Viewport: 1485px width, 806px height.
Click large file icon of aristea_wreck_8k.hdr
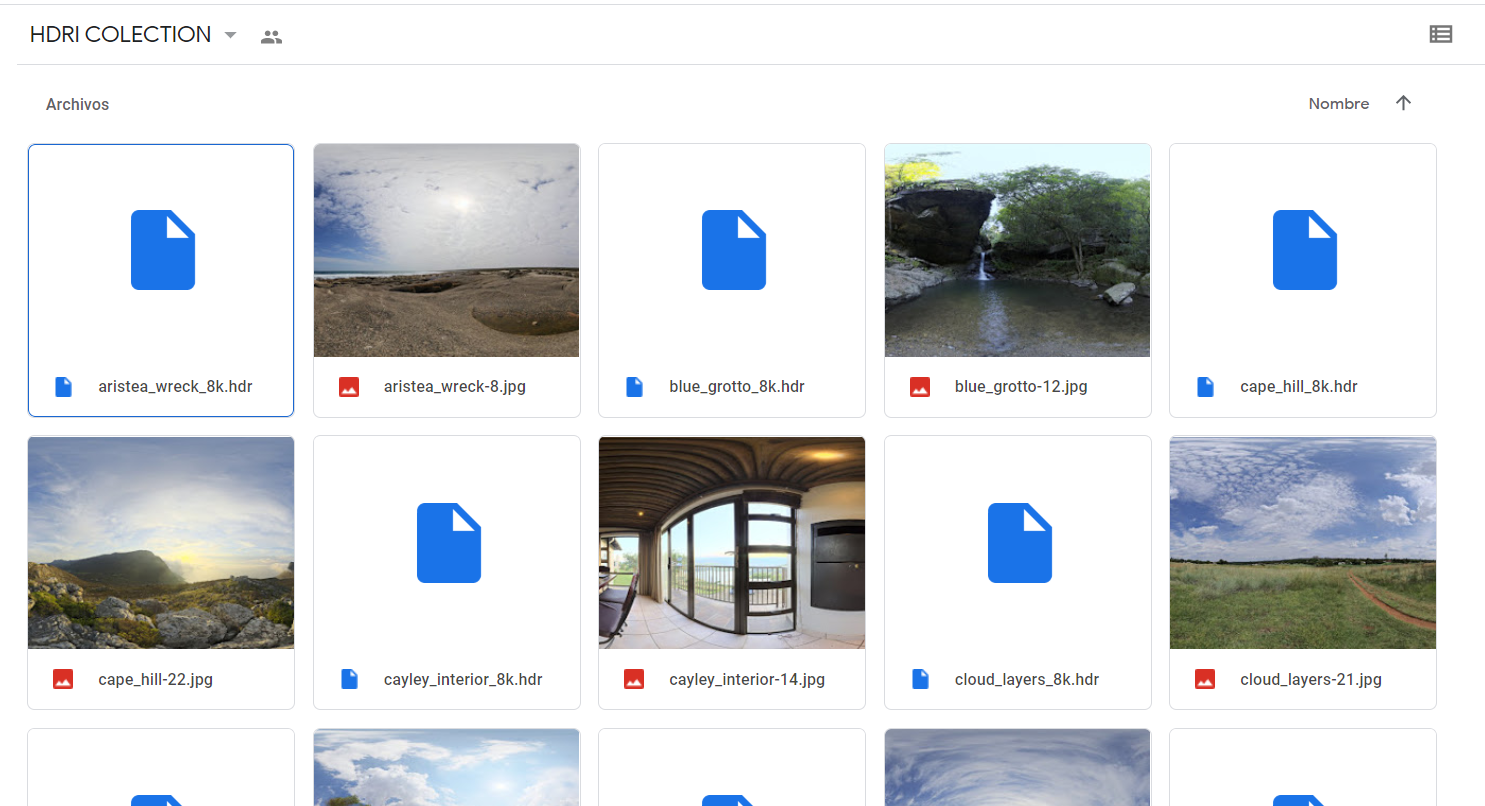tap(163, 250)
